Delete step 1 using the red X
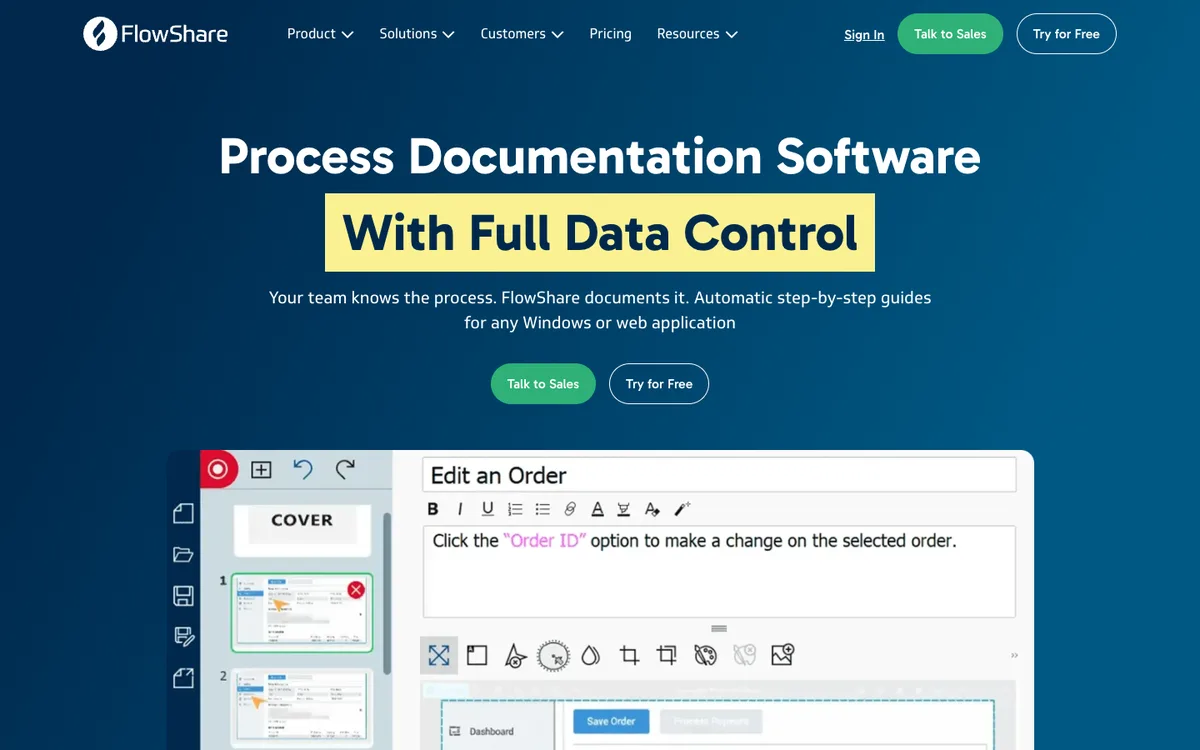 coord(356,590)
